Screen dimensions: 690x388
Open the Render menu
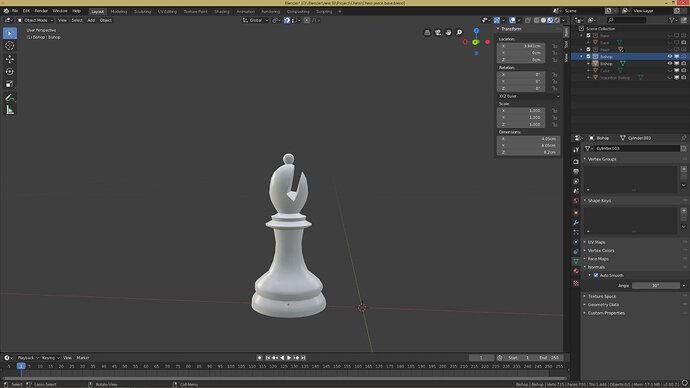[41, 11]
